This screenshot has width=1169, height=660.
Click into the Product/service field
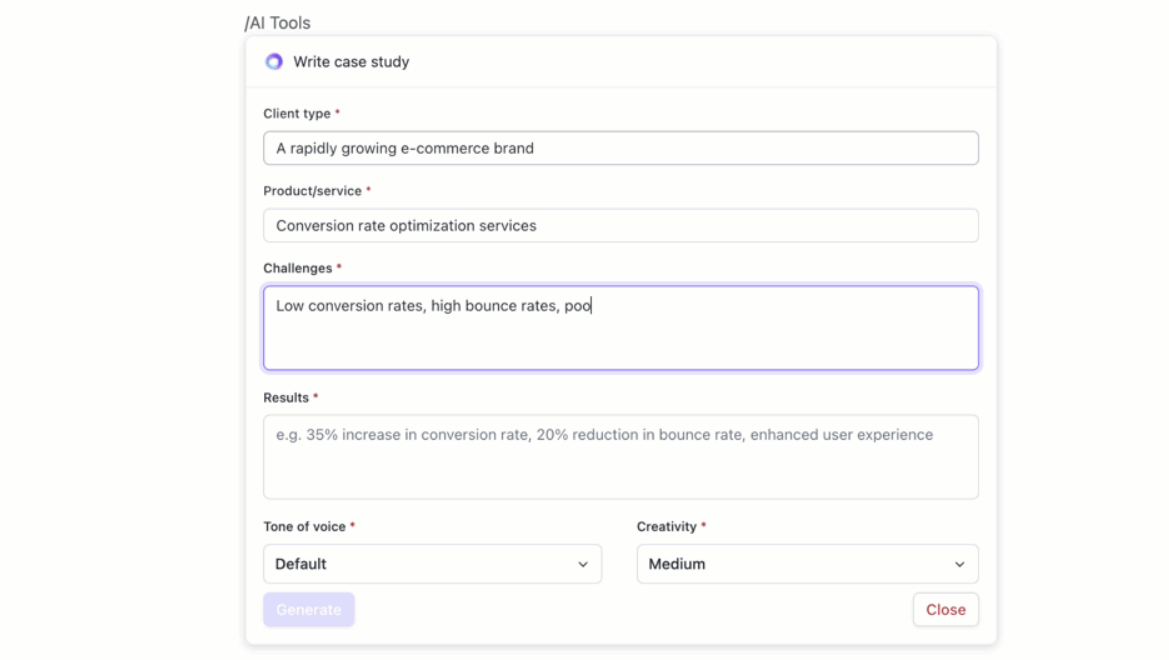pyautogui.click(x=620, y=225)
